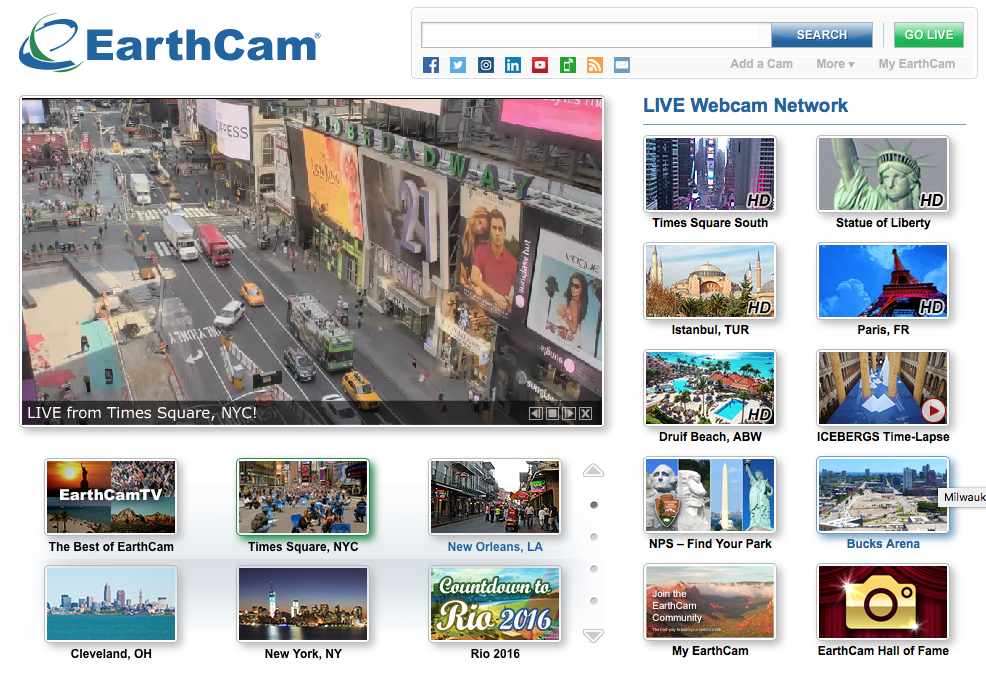Click the Istanbul, TUR caption

click(710, 329)
